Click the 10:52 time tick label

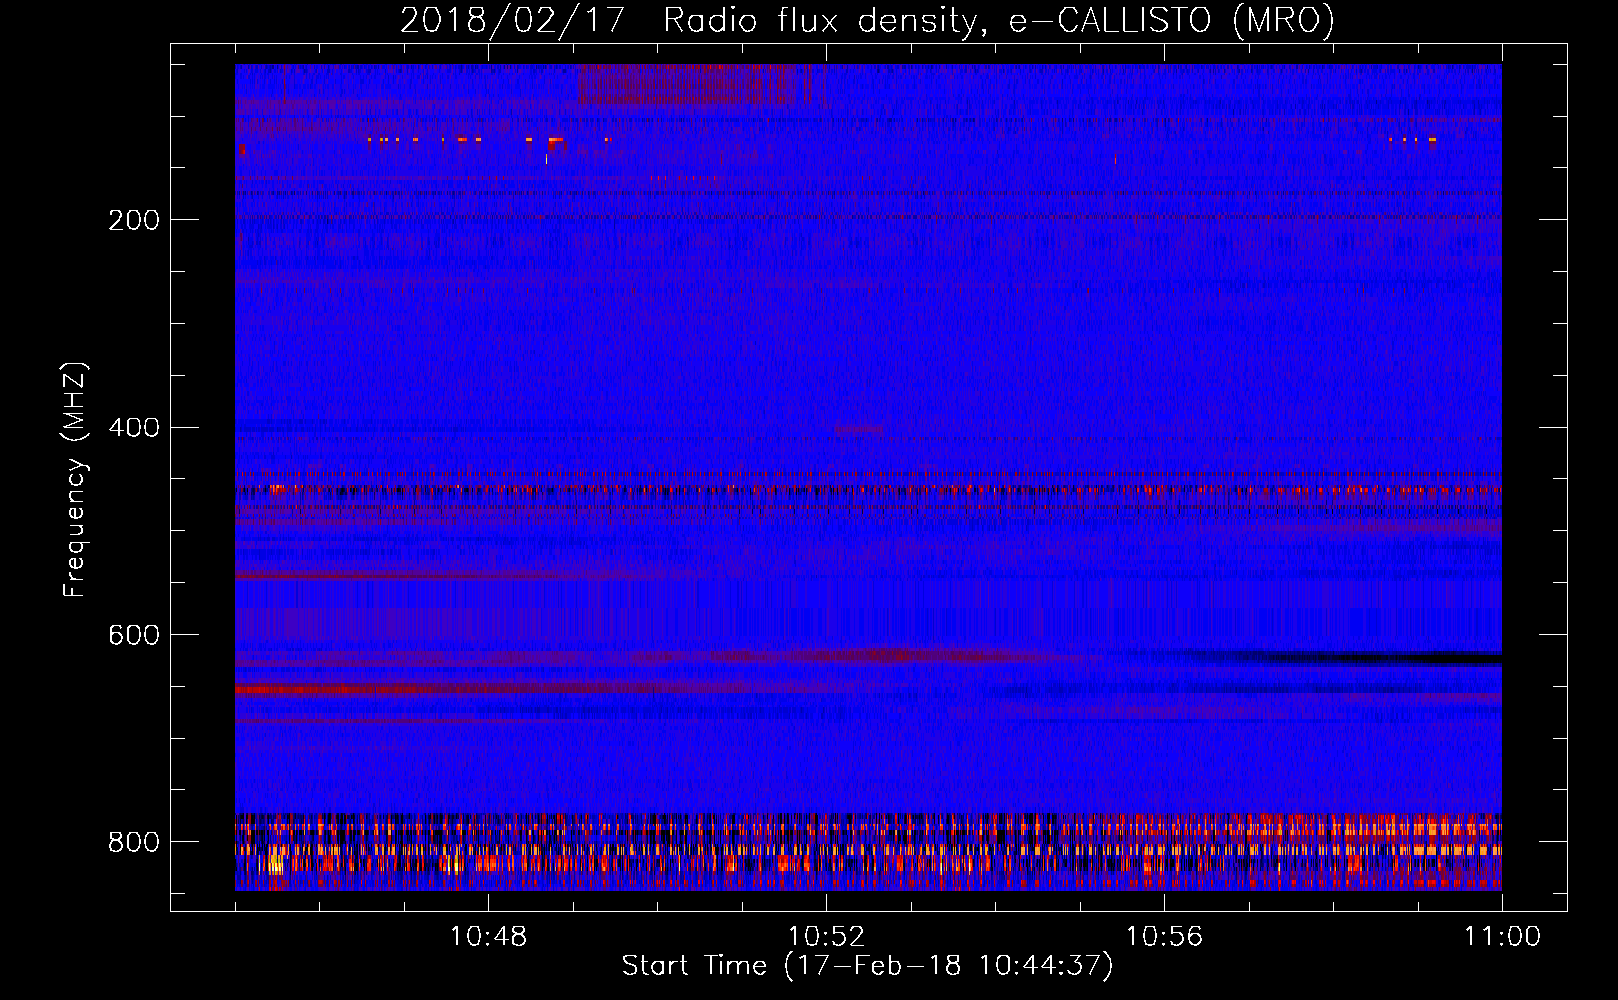[x=826, y=937]
